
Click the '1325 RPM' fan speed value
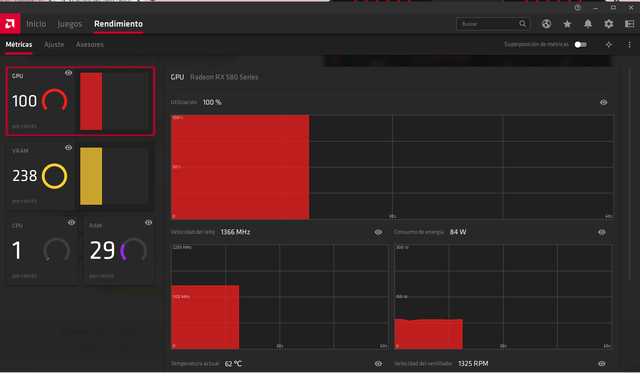(473, 364)
